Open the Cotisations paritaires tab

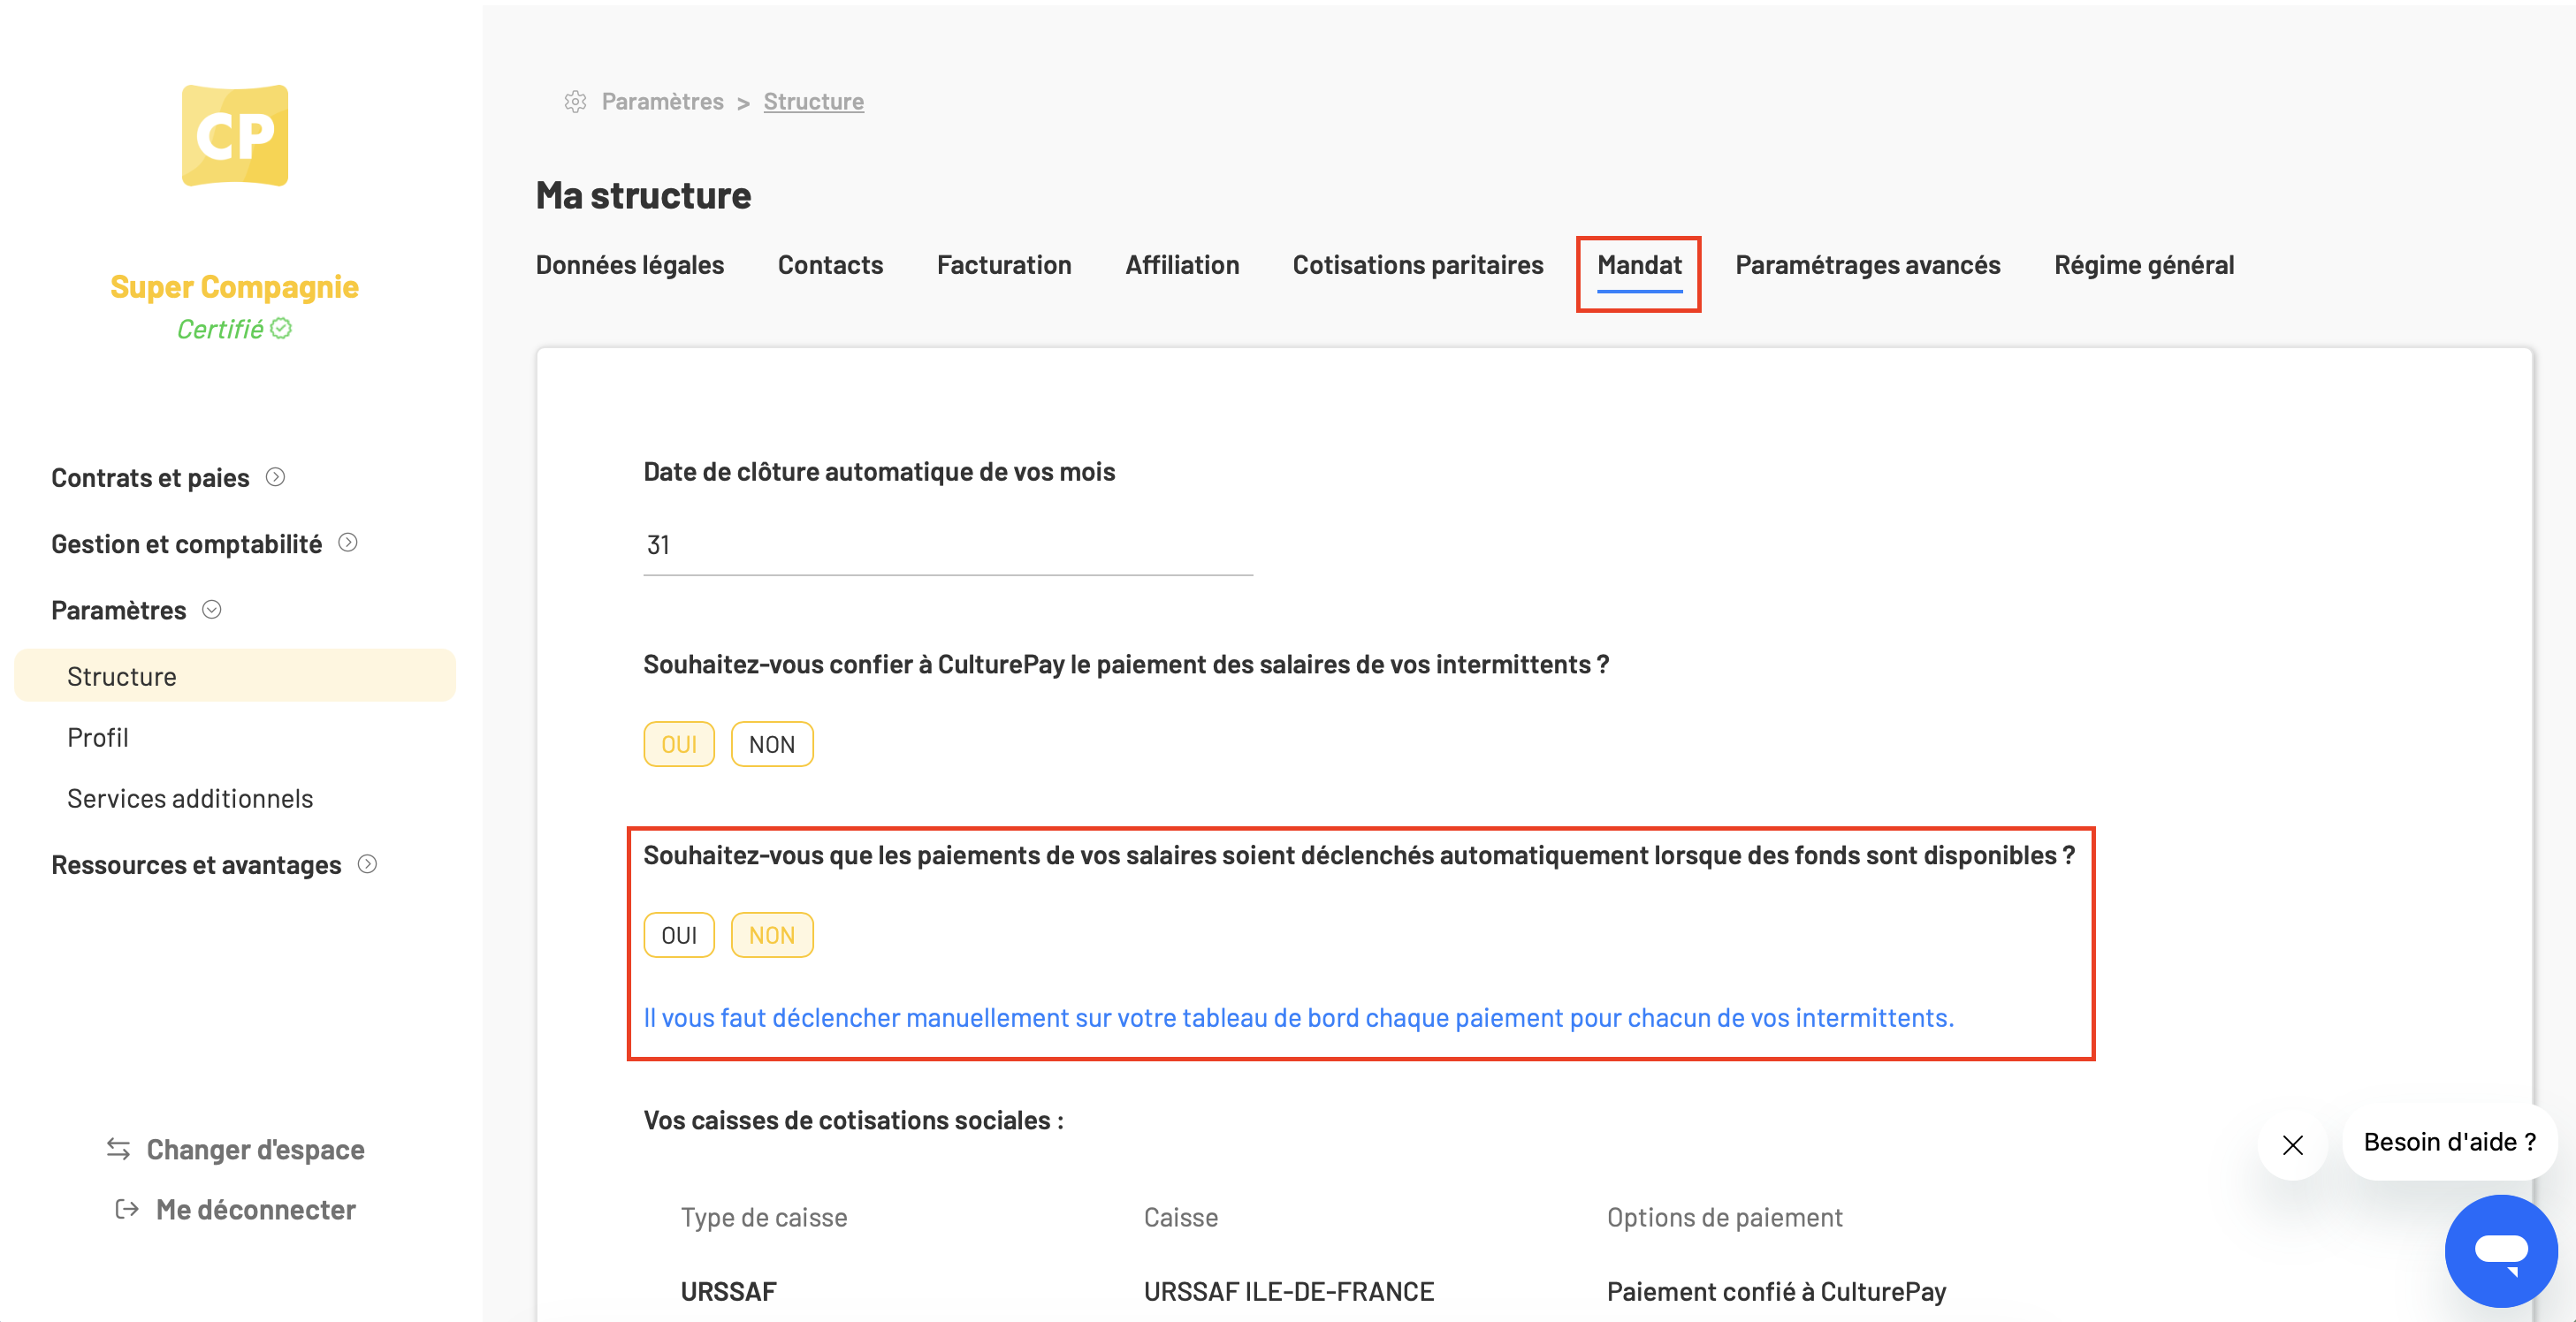1418,265
